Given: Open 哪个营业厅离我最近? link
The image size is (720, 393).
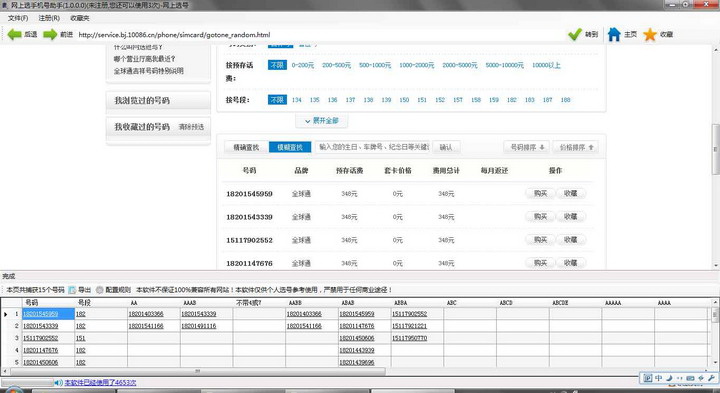Looking at the screenshot, I should [x=145, y=59].
